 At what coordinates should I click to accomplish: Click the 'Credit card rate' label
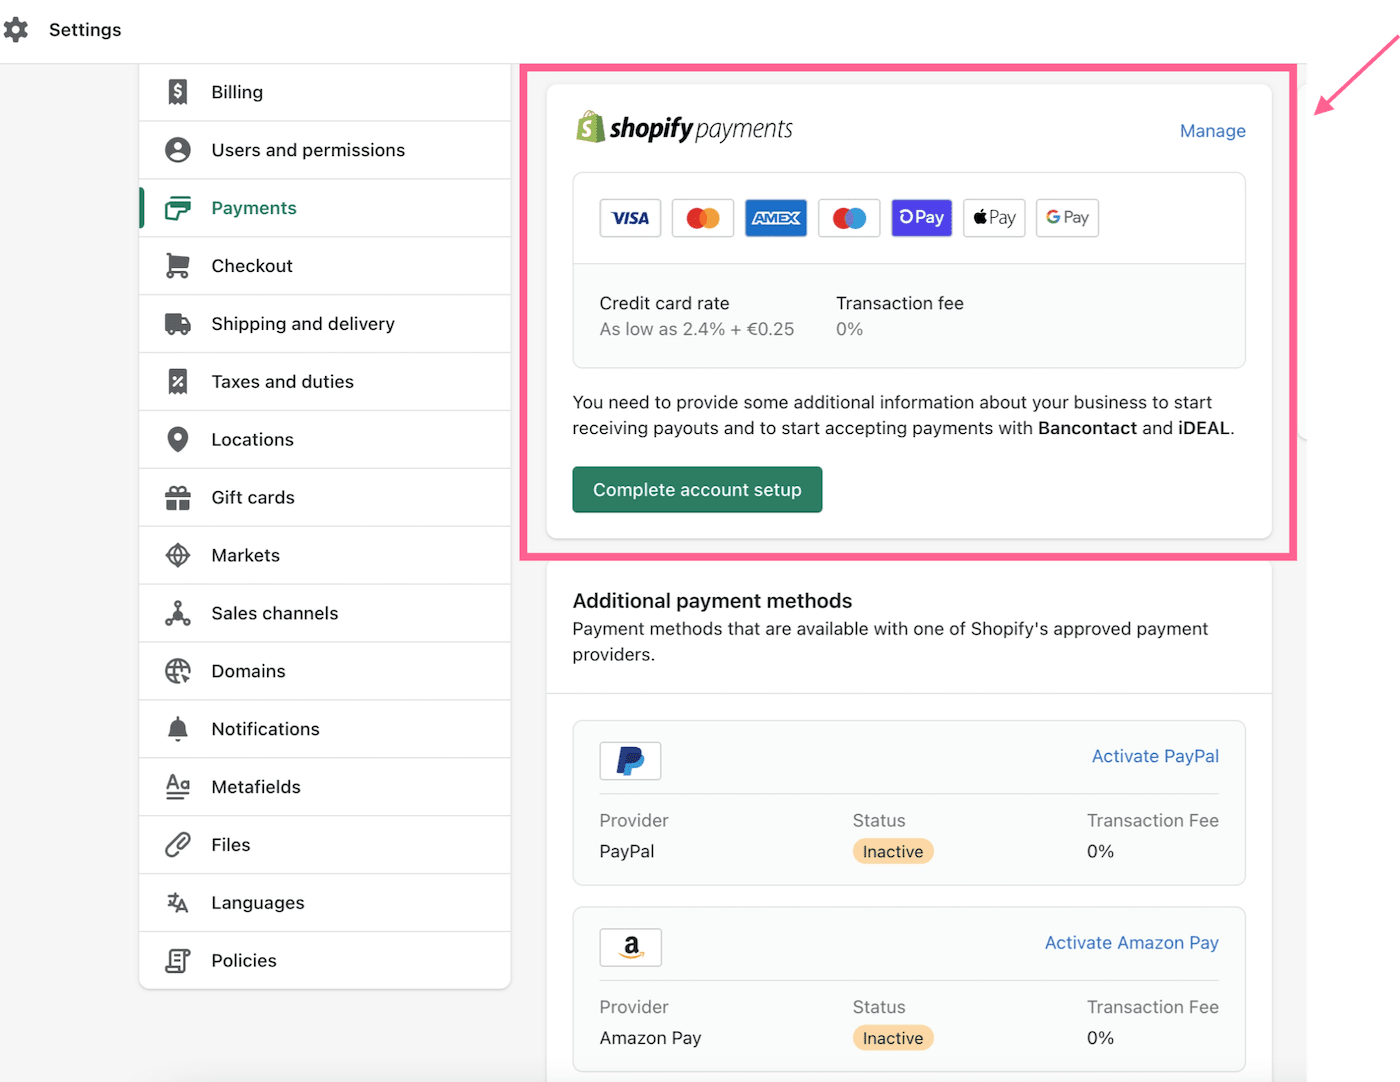click(665, 303)
